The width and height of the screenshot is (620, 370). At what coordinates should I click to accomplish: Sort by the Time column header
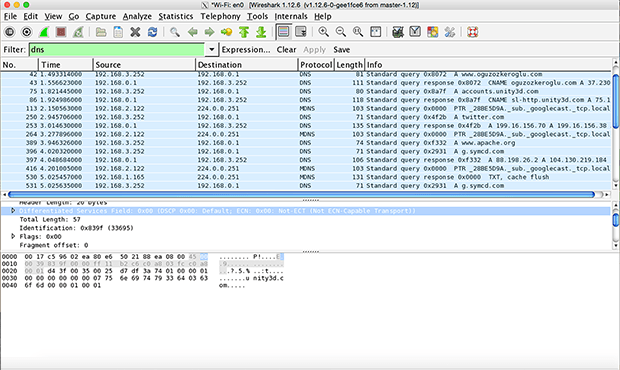click(x=66, y=65)
